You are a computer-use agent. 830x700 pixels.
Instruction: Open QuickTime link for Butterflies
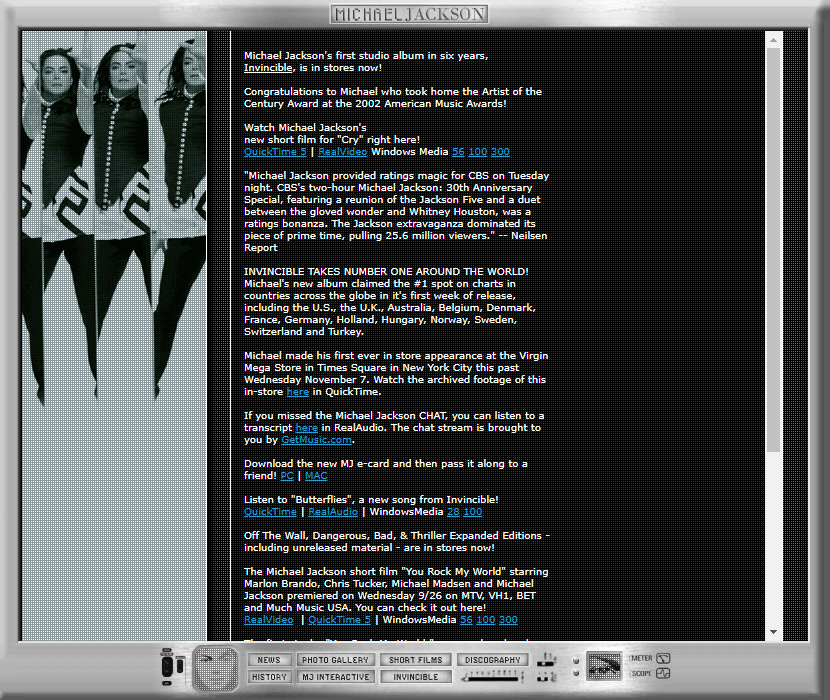click(x=270, y=512)
